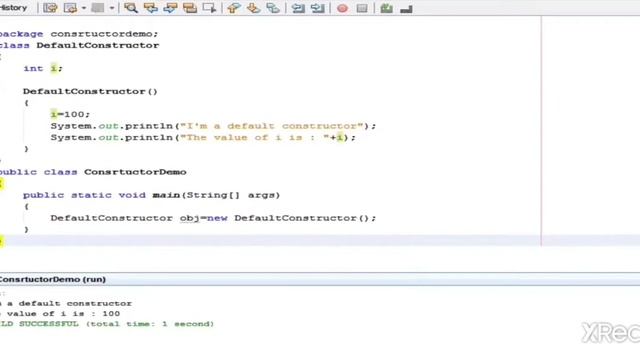Click the Find Selection magnifier icon

[x=131, y=8]
